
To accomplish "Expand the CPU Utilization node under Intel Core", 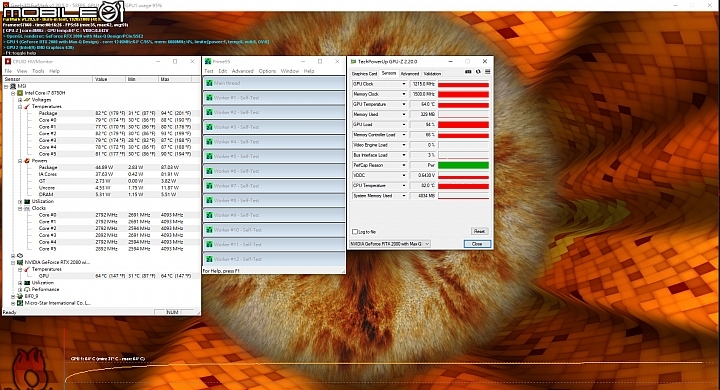I will coord(20,202).
